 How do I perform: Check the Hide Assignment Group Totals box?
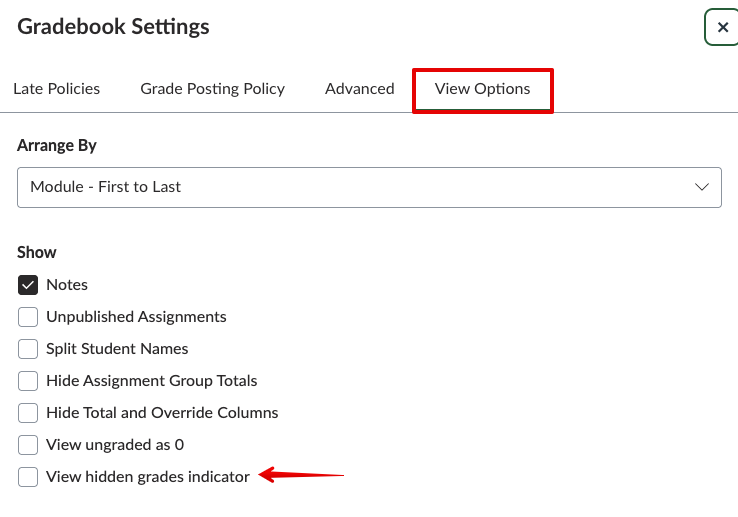pos(28,381)
